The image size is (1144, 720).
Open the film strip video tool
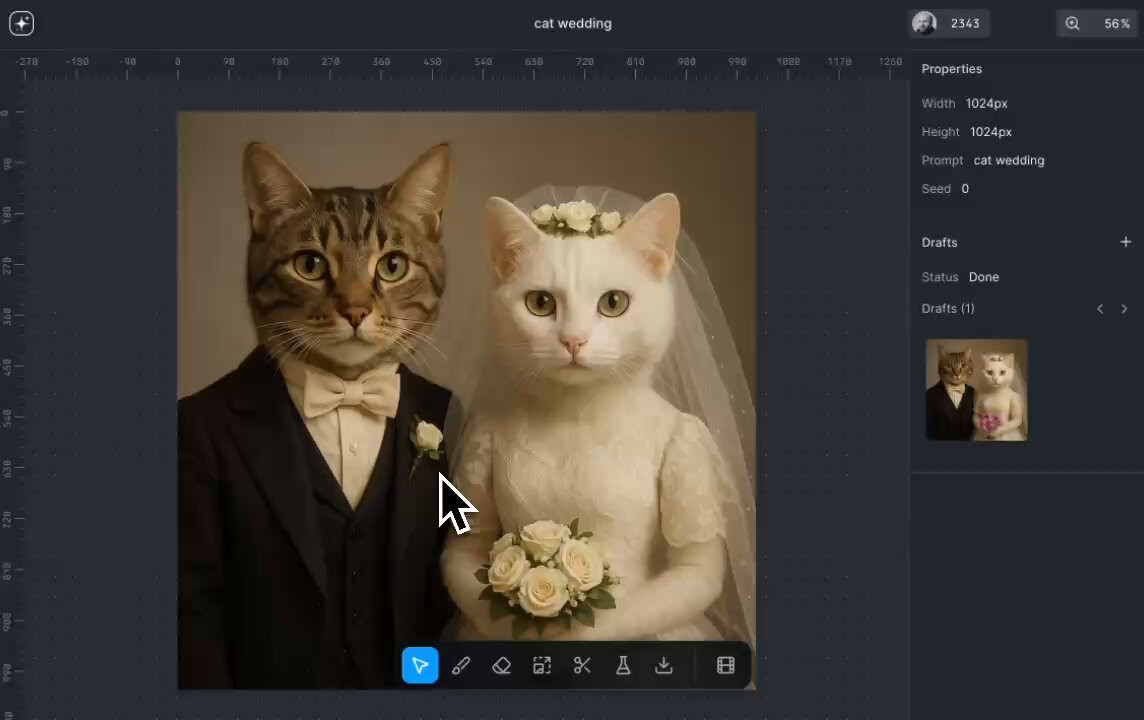click(x=726, y=666)
